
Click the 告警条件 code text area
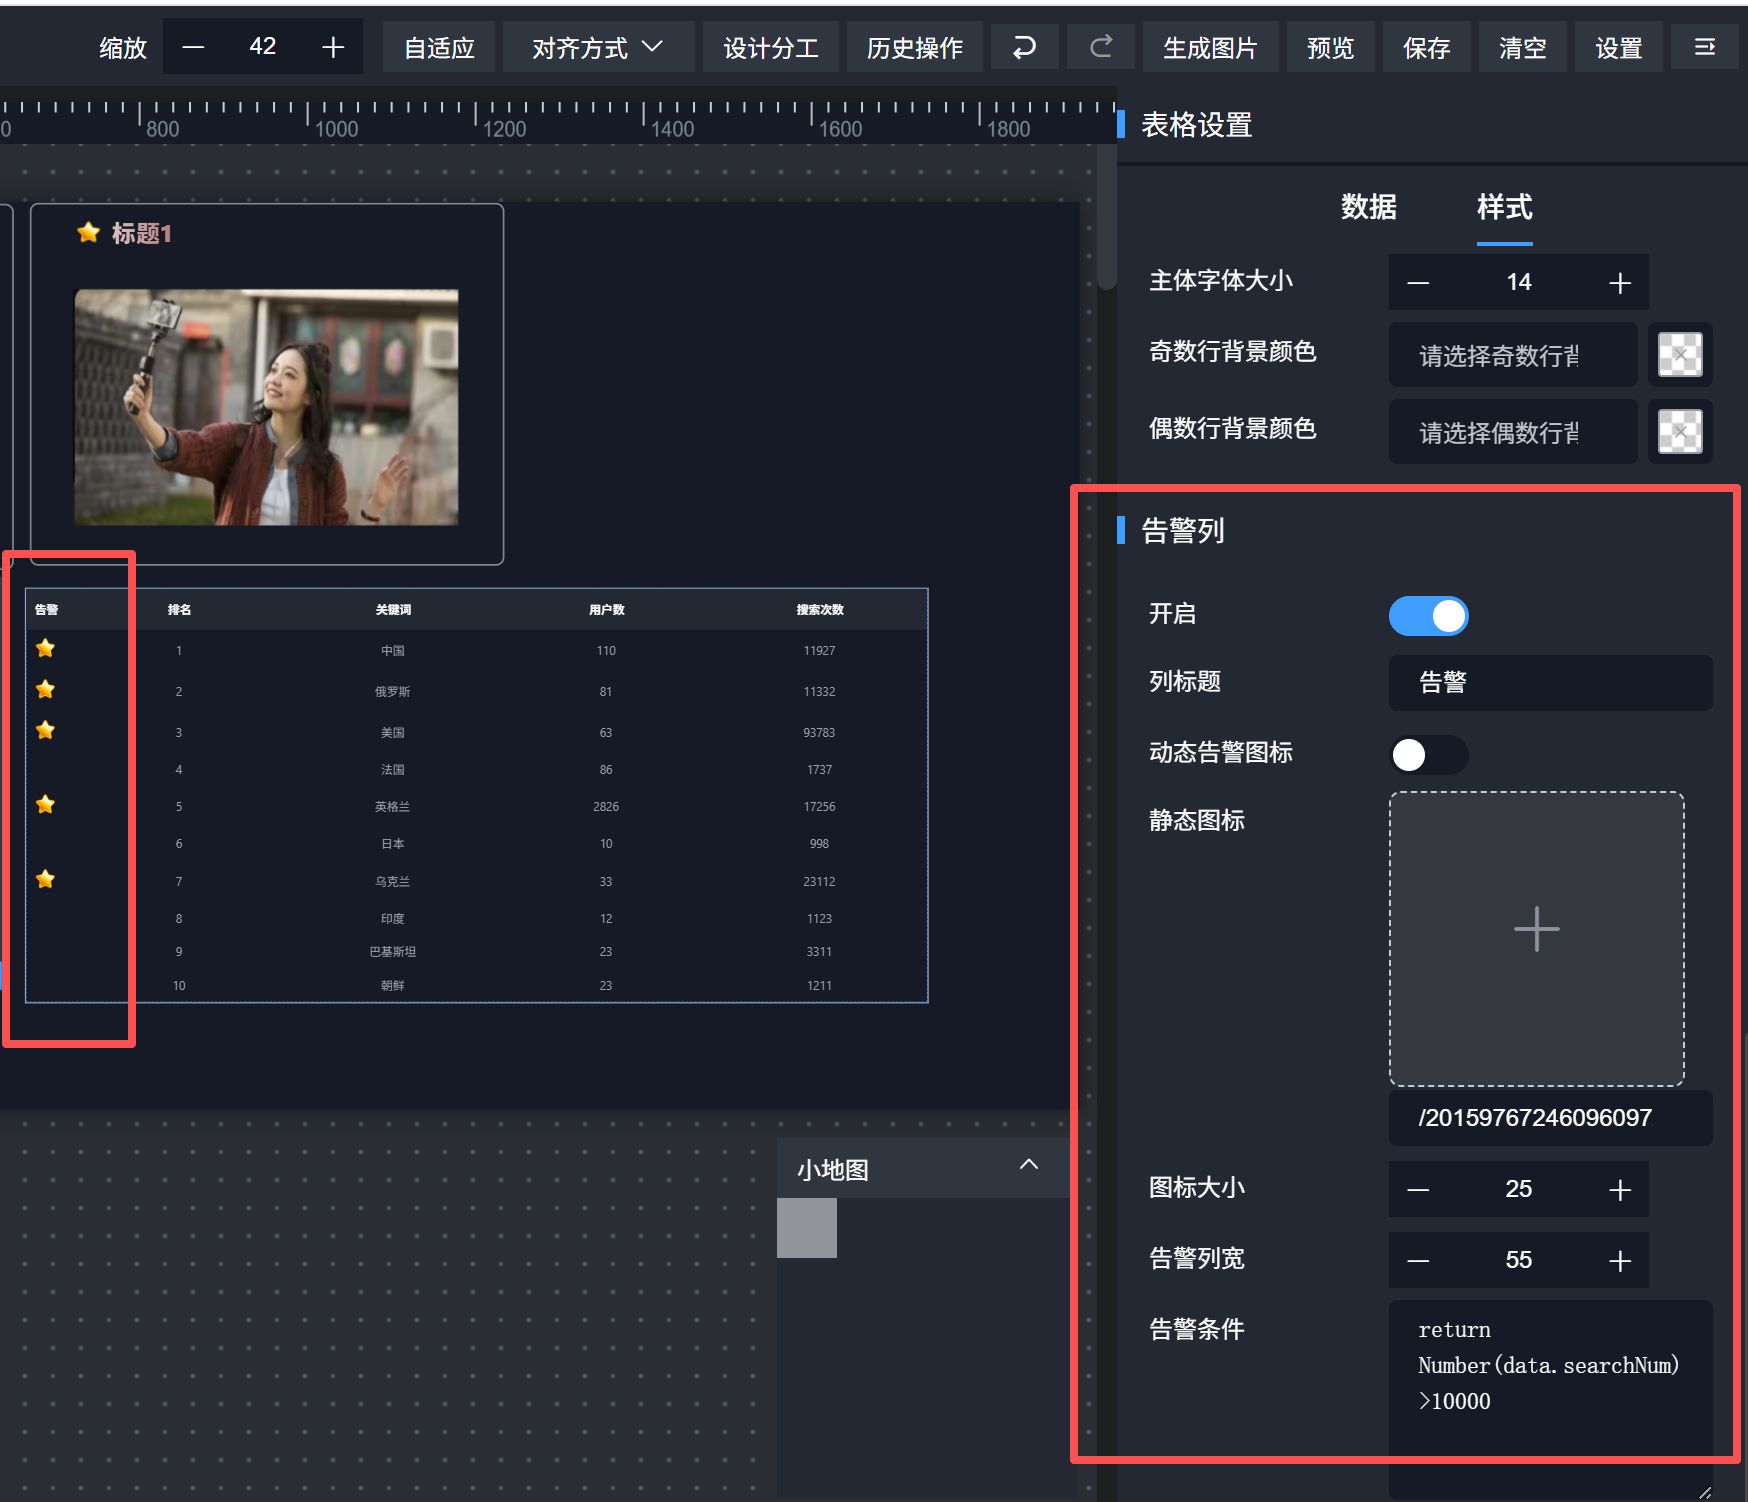coord(1551,1400)
